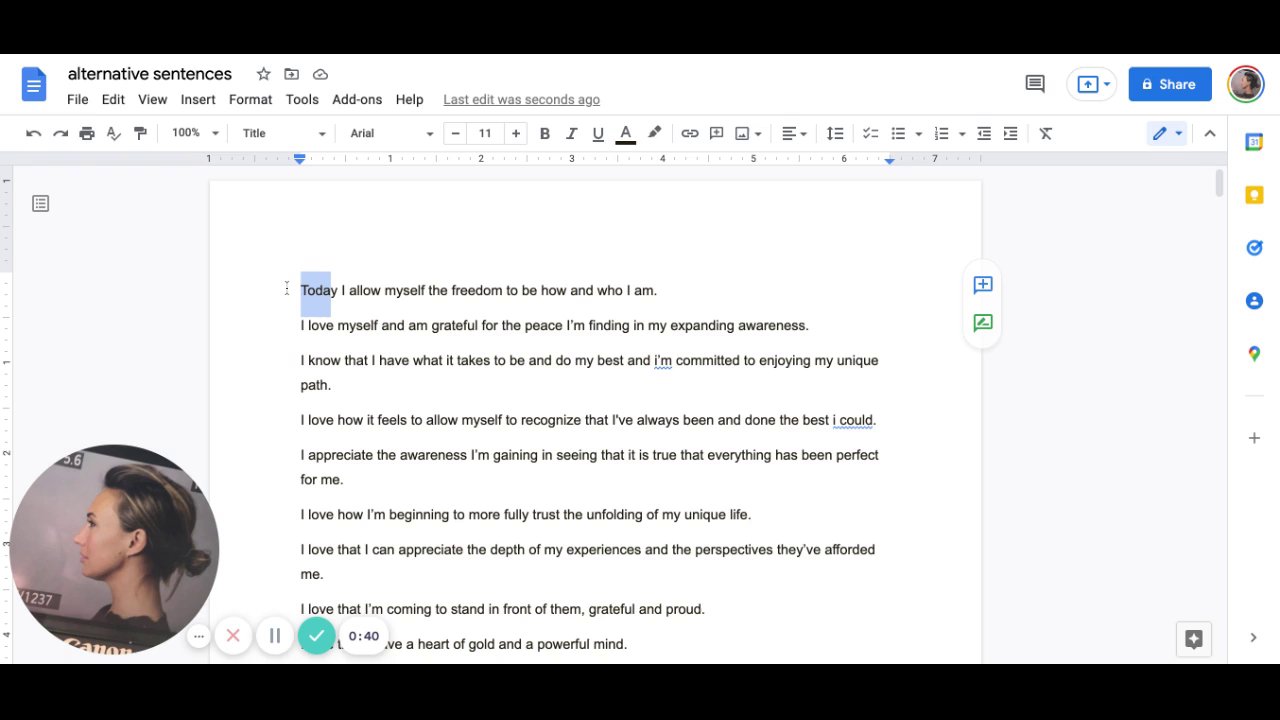Image resolution: width=1280 pixels, height=720 pixels.
Task: Expand numbered list style dropdown arrow
Action: [x=962, y=133]
